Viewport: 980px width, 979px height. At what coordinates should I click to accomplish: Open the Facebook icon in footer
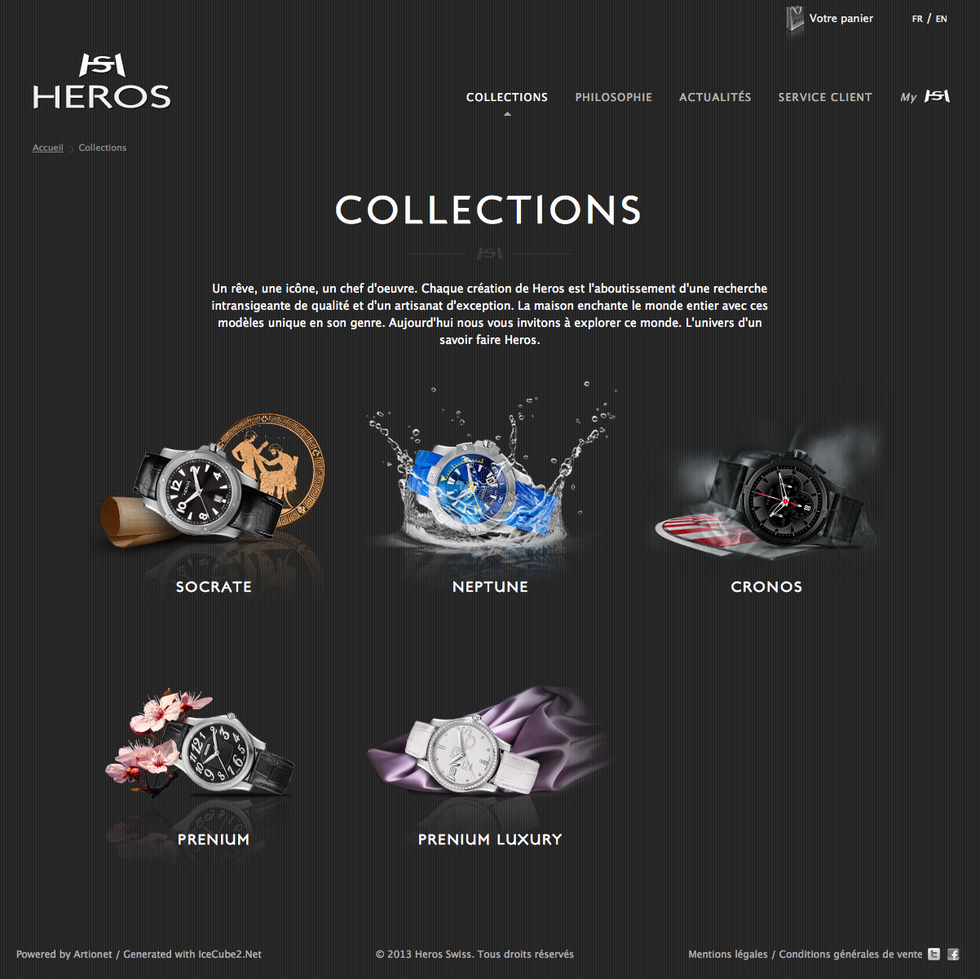[x=953, y=953]
